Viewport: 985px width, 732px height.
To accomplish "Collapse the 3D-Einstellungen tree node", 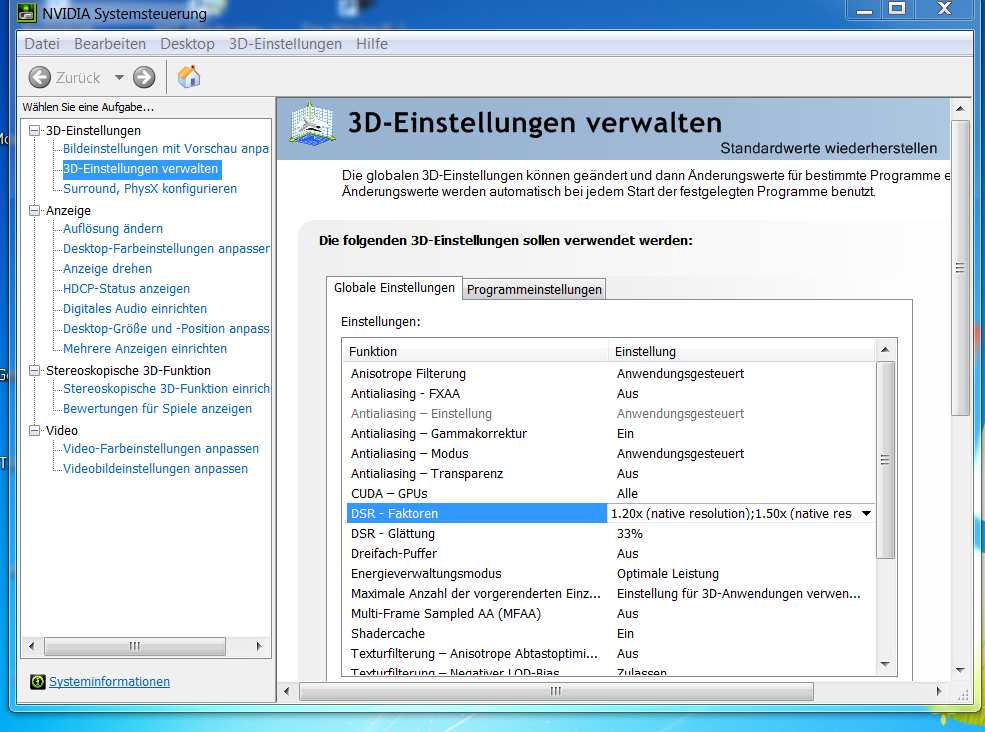I will [x=35, y=131].
